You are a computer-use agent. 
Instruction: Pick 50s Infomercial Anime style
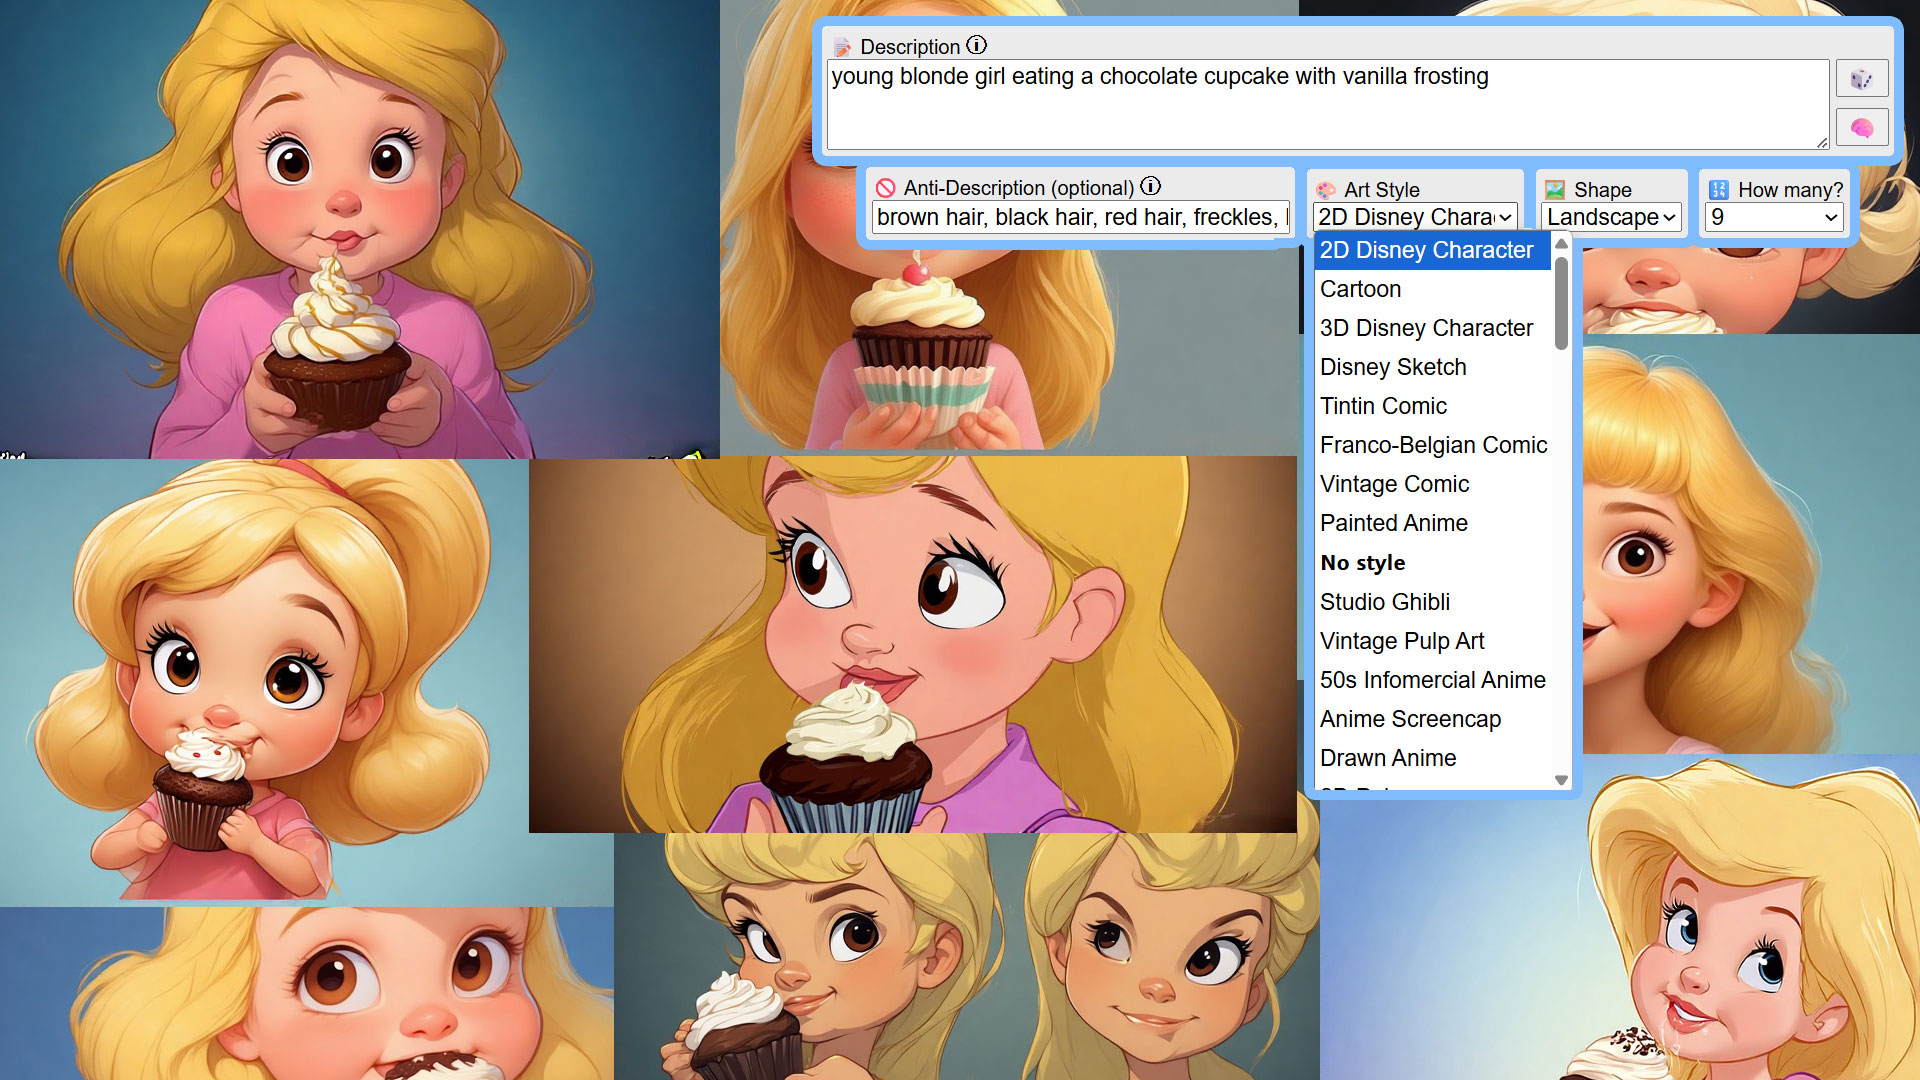click(x=1432, y=680)
